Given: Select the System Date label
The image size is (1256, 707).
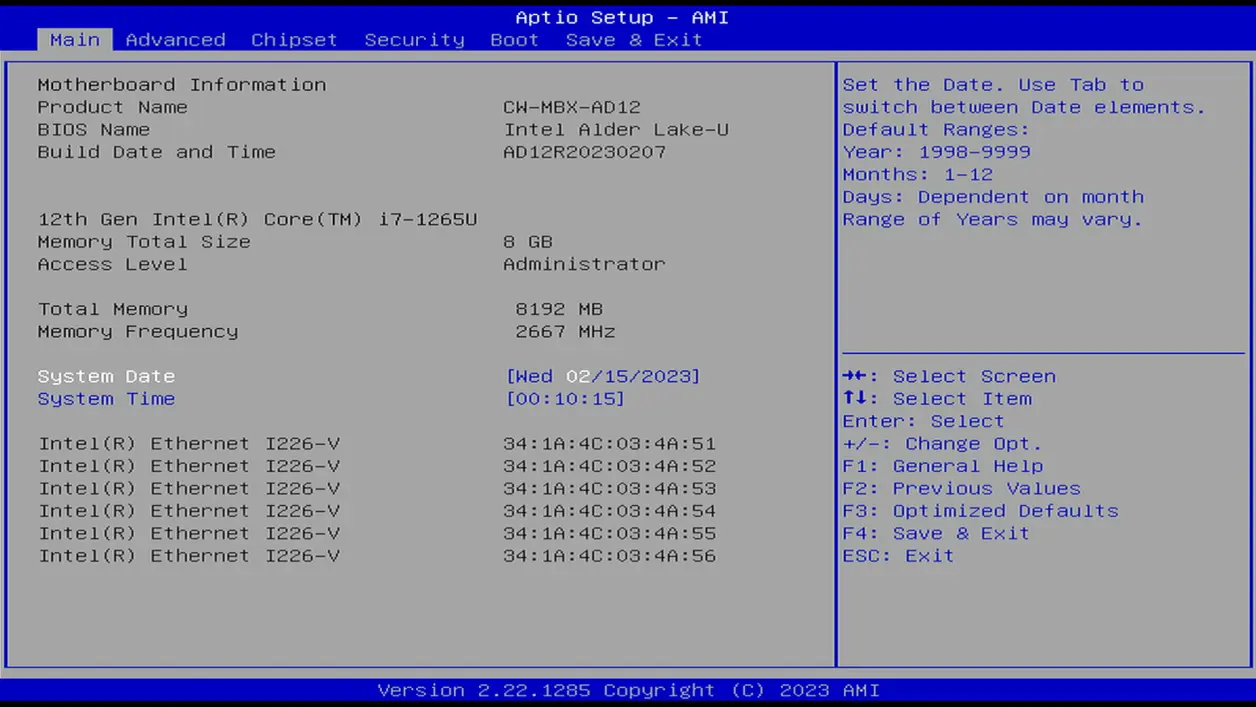Looking at the screenshot, I should (x=106, y=376).
